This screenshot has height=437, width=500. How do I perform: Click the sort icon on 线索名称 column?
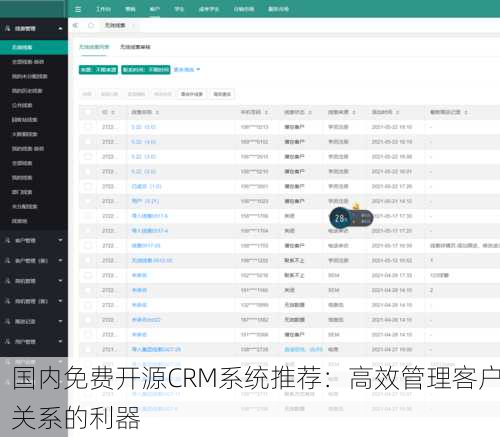click(157, 112)
